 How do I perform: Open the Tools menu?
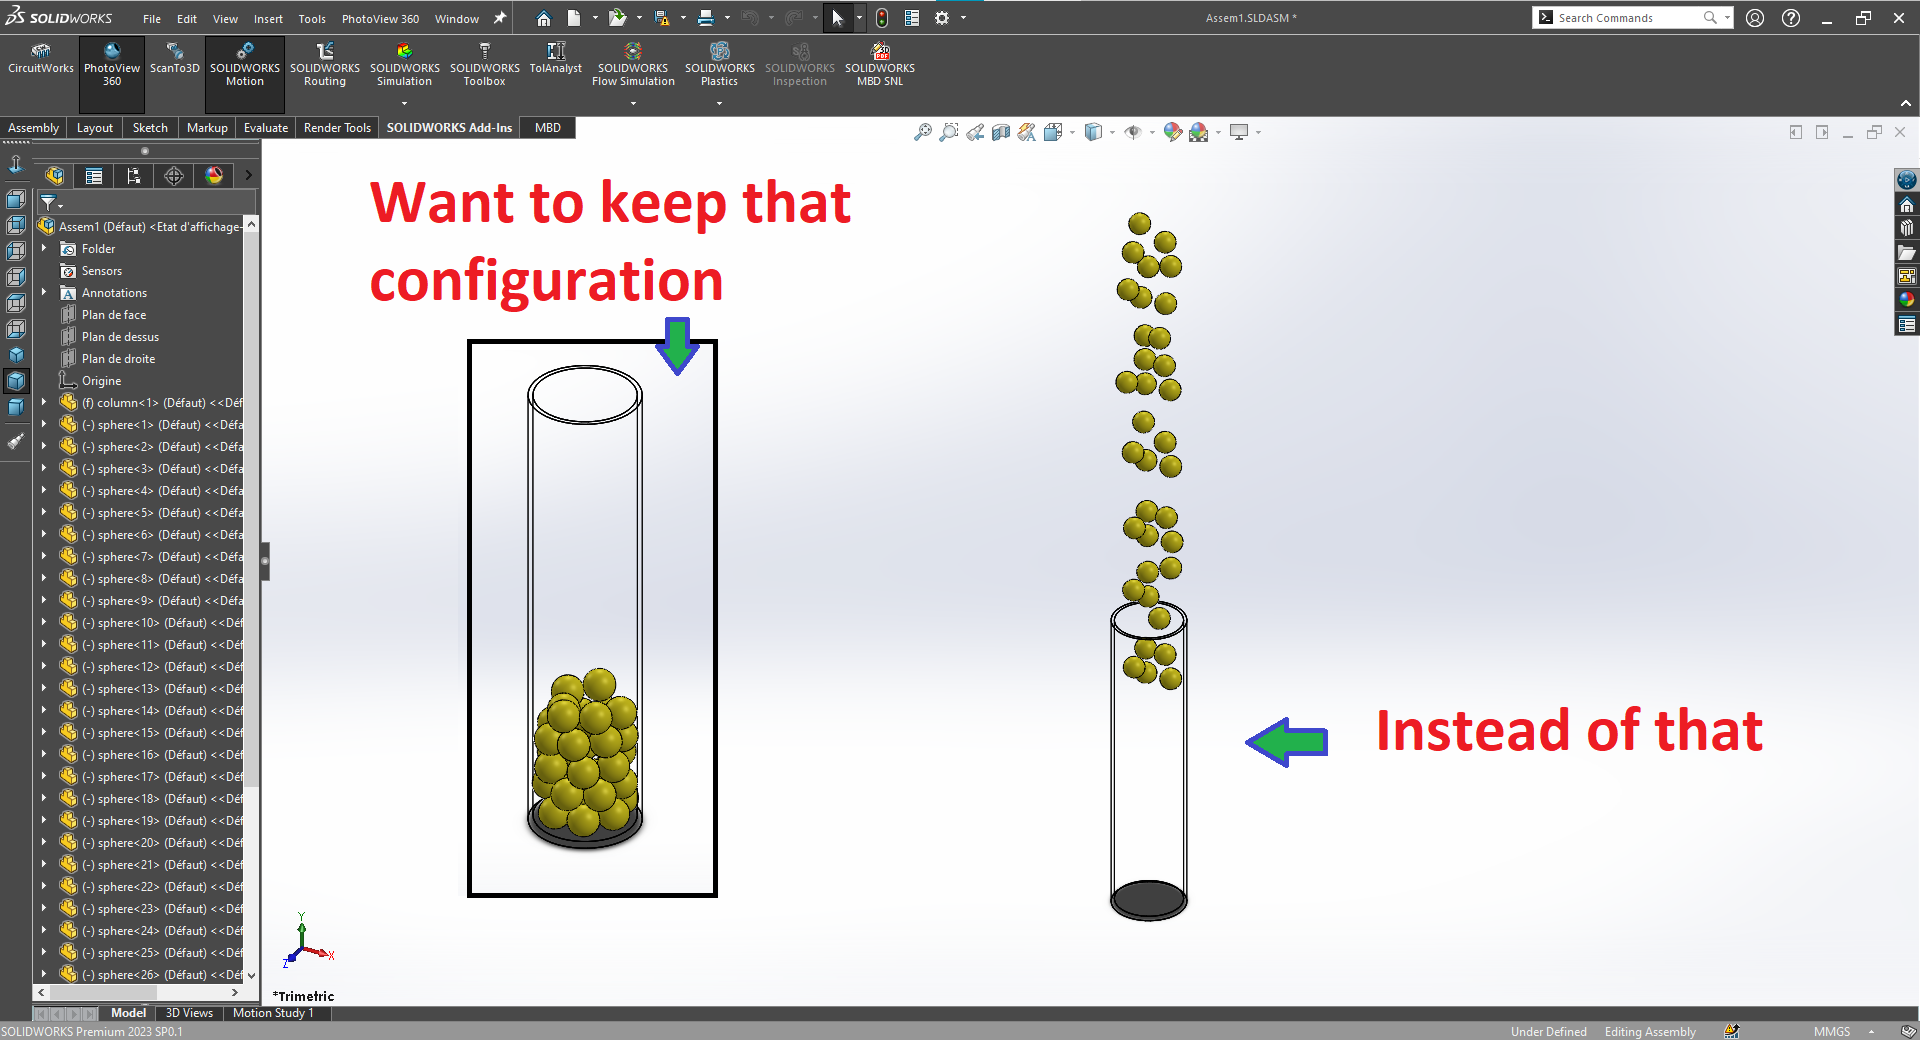[311, 18]
